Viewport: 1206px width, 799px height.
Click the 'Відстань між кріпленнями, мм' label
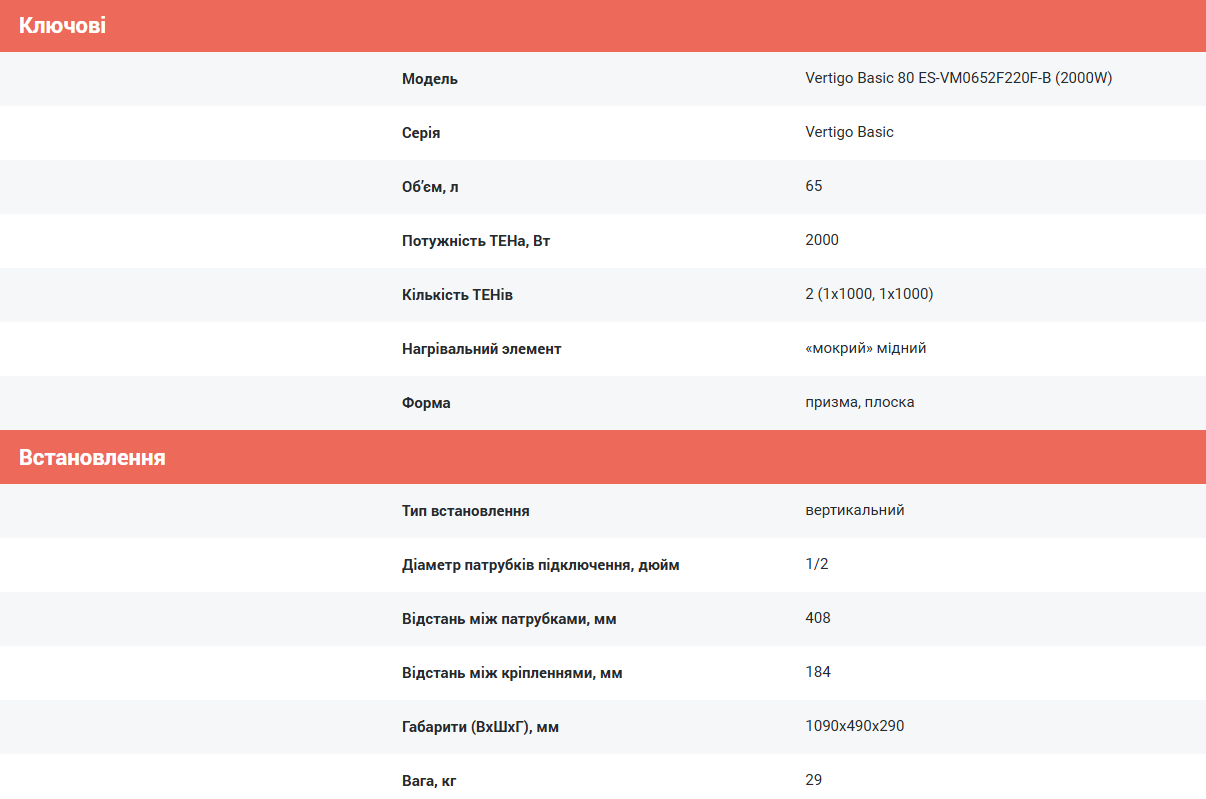click(512, 673)
